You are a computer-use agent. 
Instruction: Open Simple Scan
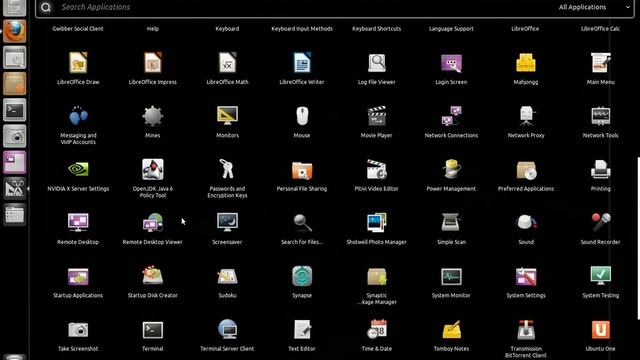point(451,223)
